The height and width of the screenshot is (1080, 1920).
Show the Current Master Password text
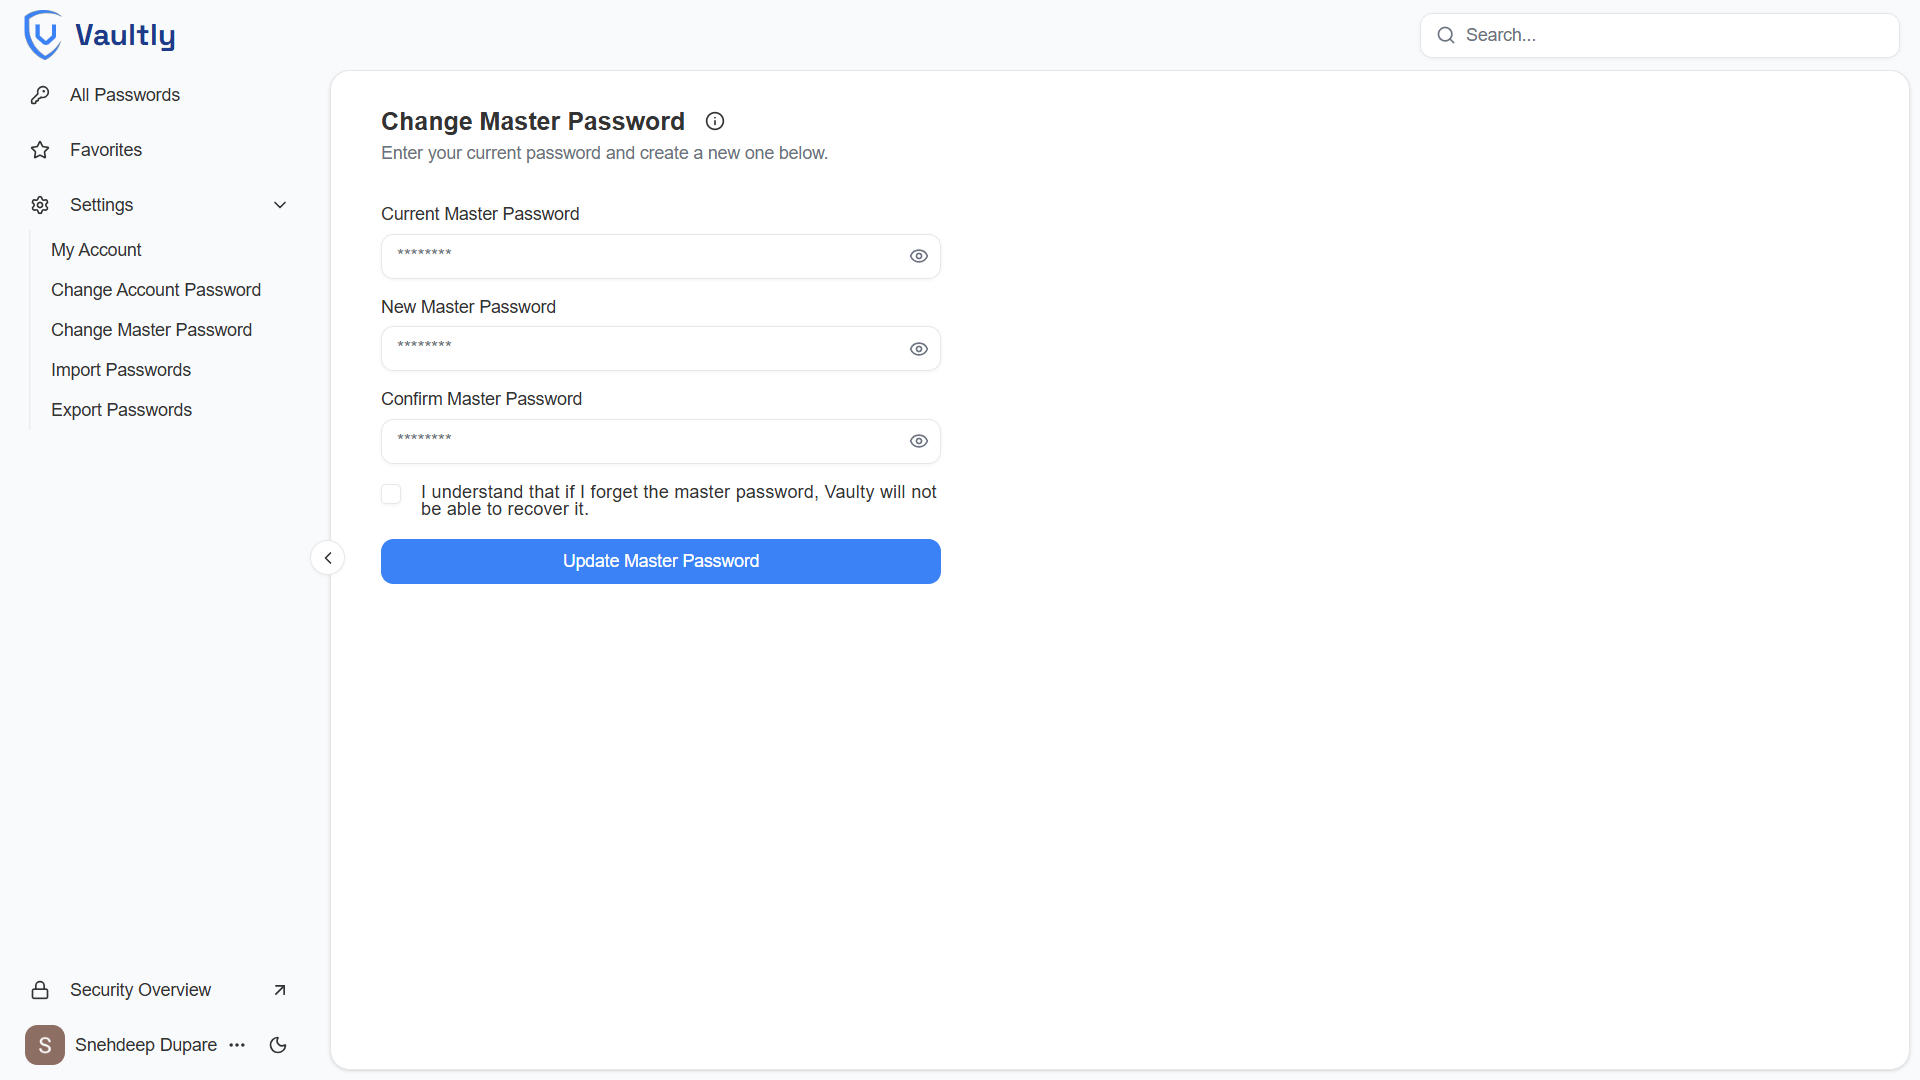tap(919, 256)
